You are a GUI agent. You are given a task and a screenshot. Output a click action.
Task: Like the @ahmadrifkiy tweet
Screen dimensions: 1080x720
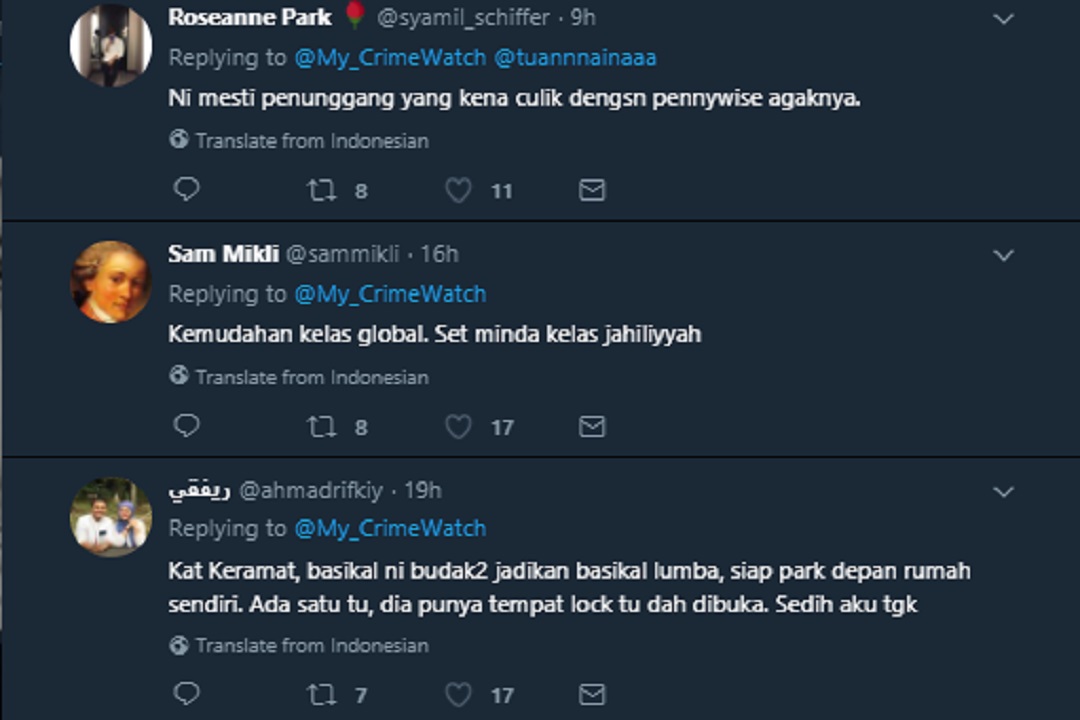(458, 693)
